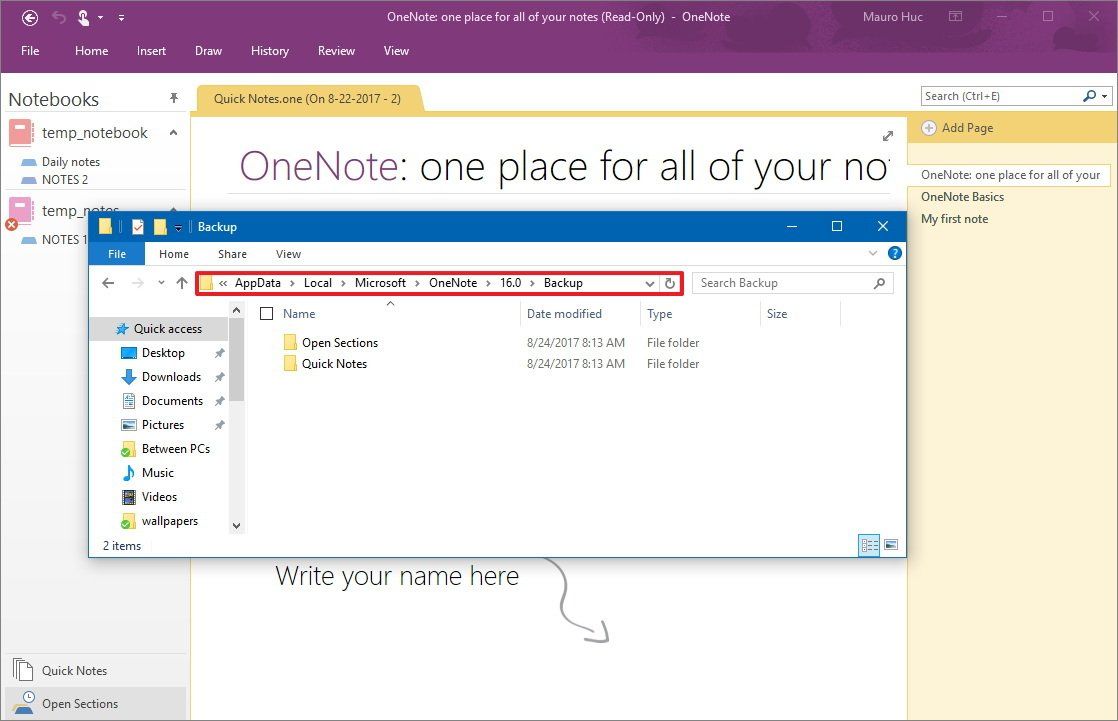Click AppData in the address path
Viewport: 1118px width, 721px height.
coord(257,283)
